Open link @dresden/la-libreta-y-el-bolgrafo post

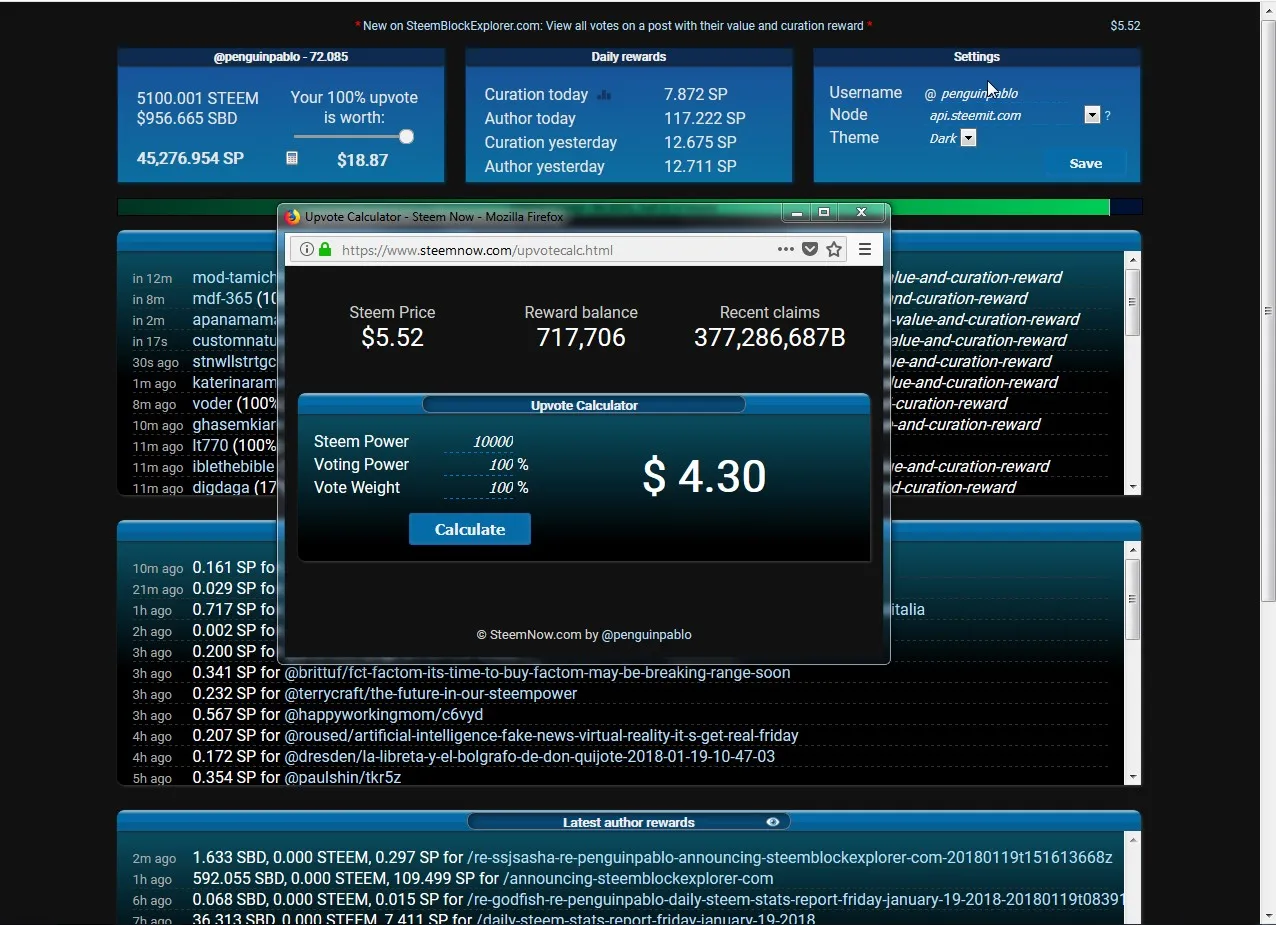530,757
